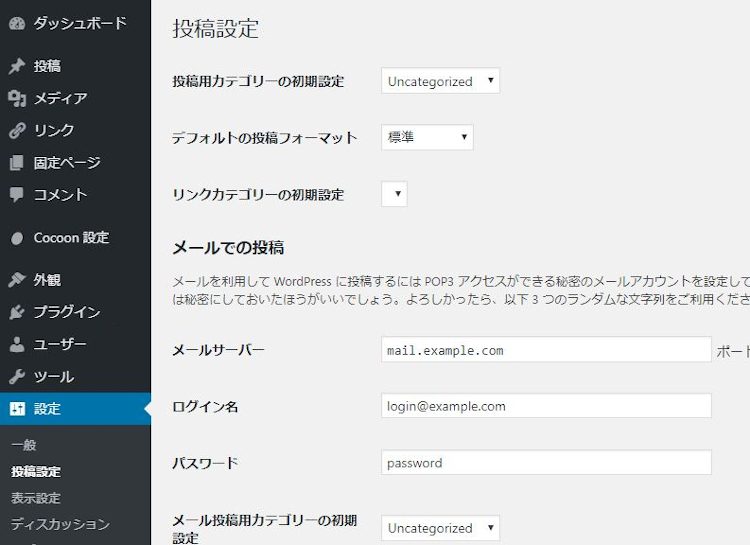The width and height of the screenshot is (750, 545).
Task: Click the デフォルトの投稿フォーマット label
Action: pyautogui.click(x=265, y=138)
